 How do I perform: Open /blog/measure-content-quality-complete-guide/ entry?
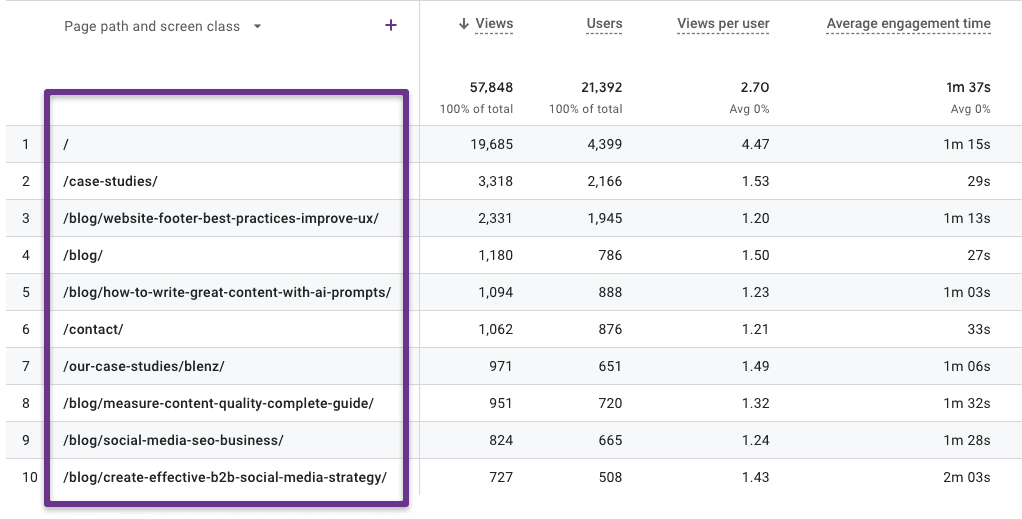[x=218, y=403]
